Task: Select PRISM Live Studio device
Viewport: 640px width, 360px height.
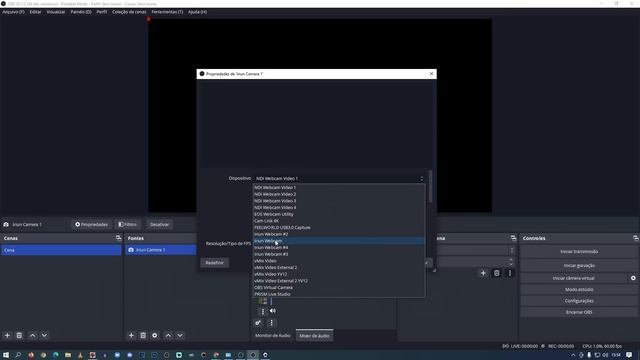Action: (x=339, y=294)
